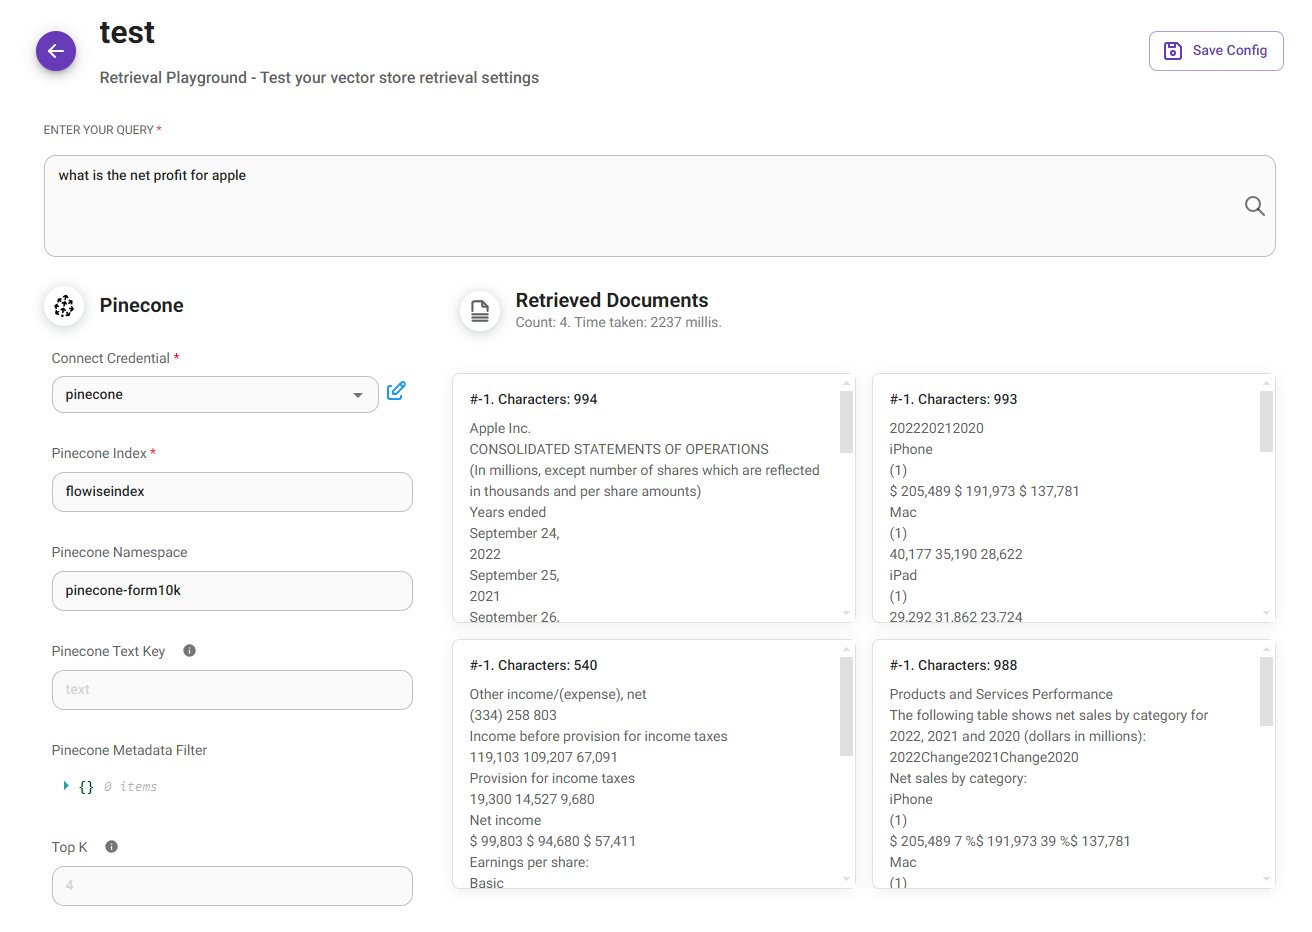
Task: Click the Pinecone logo icon
Action: point(64,306)
